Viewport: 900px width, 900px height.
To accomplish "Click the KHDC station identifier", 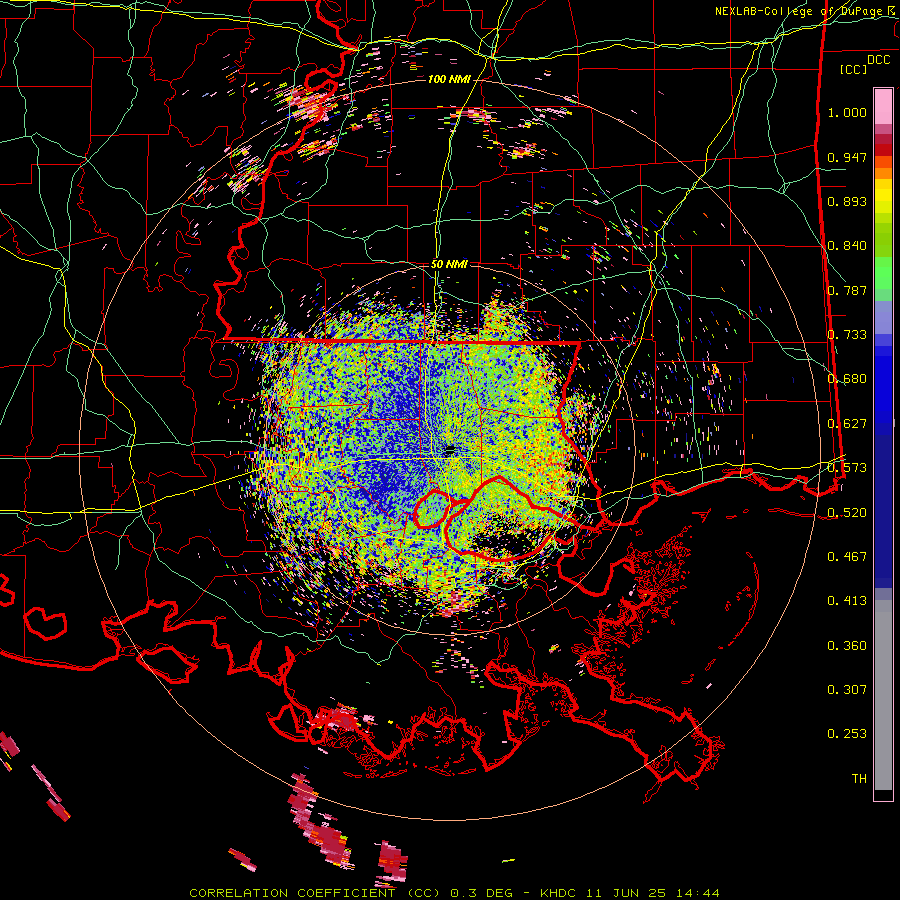I will [558, 893].
